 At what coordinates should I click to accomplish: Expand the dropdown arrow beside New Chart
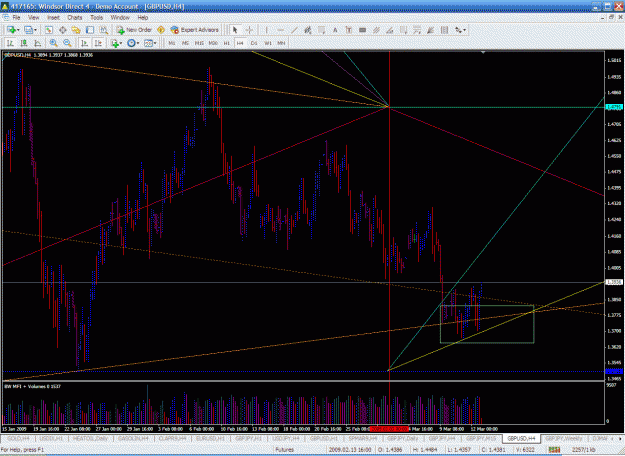[x=18, y=30]
